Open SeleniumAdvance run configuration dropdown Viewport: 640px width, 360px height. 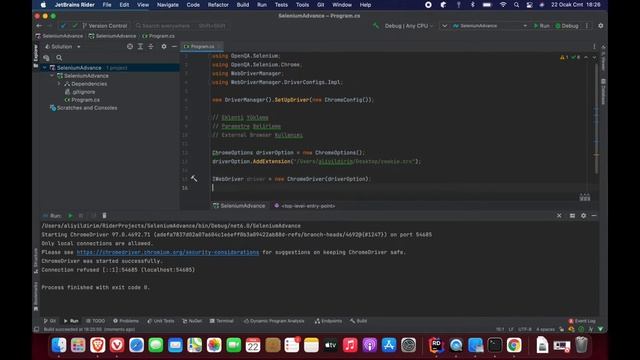click(x=490, y=26)
